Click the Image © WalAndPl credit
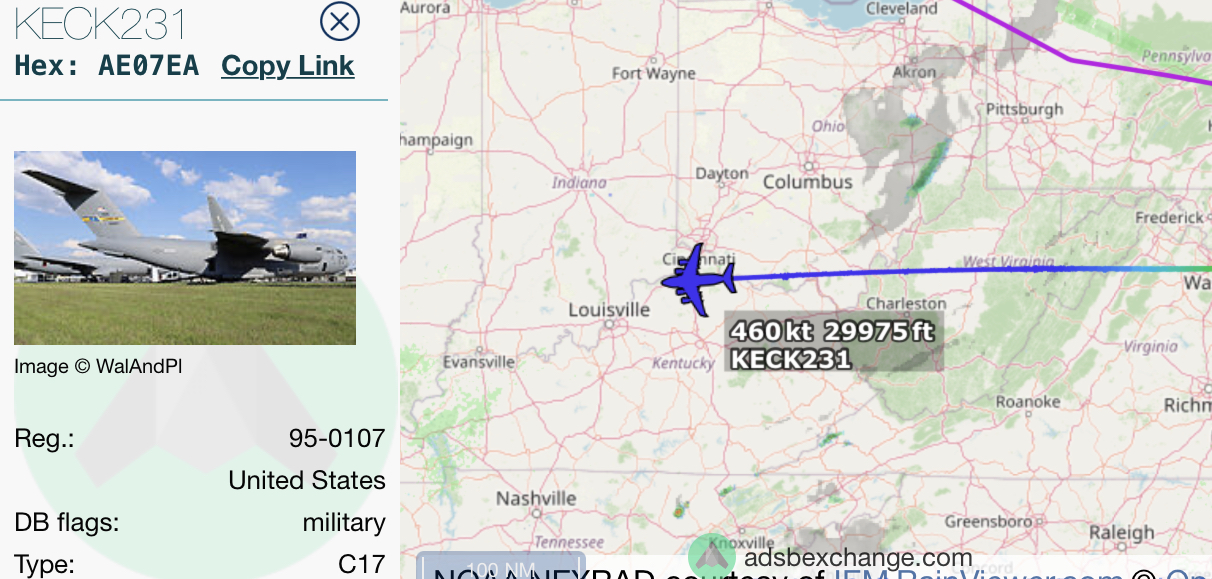Viewport: 1212px width, 579px height. pyautogui.click(x=98, y=367)
